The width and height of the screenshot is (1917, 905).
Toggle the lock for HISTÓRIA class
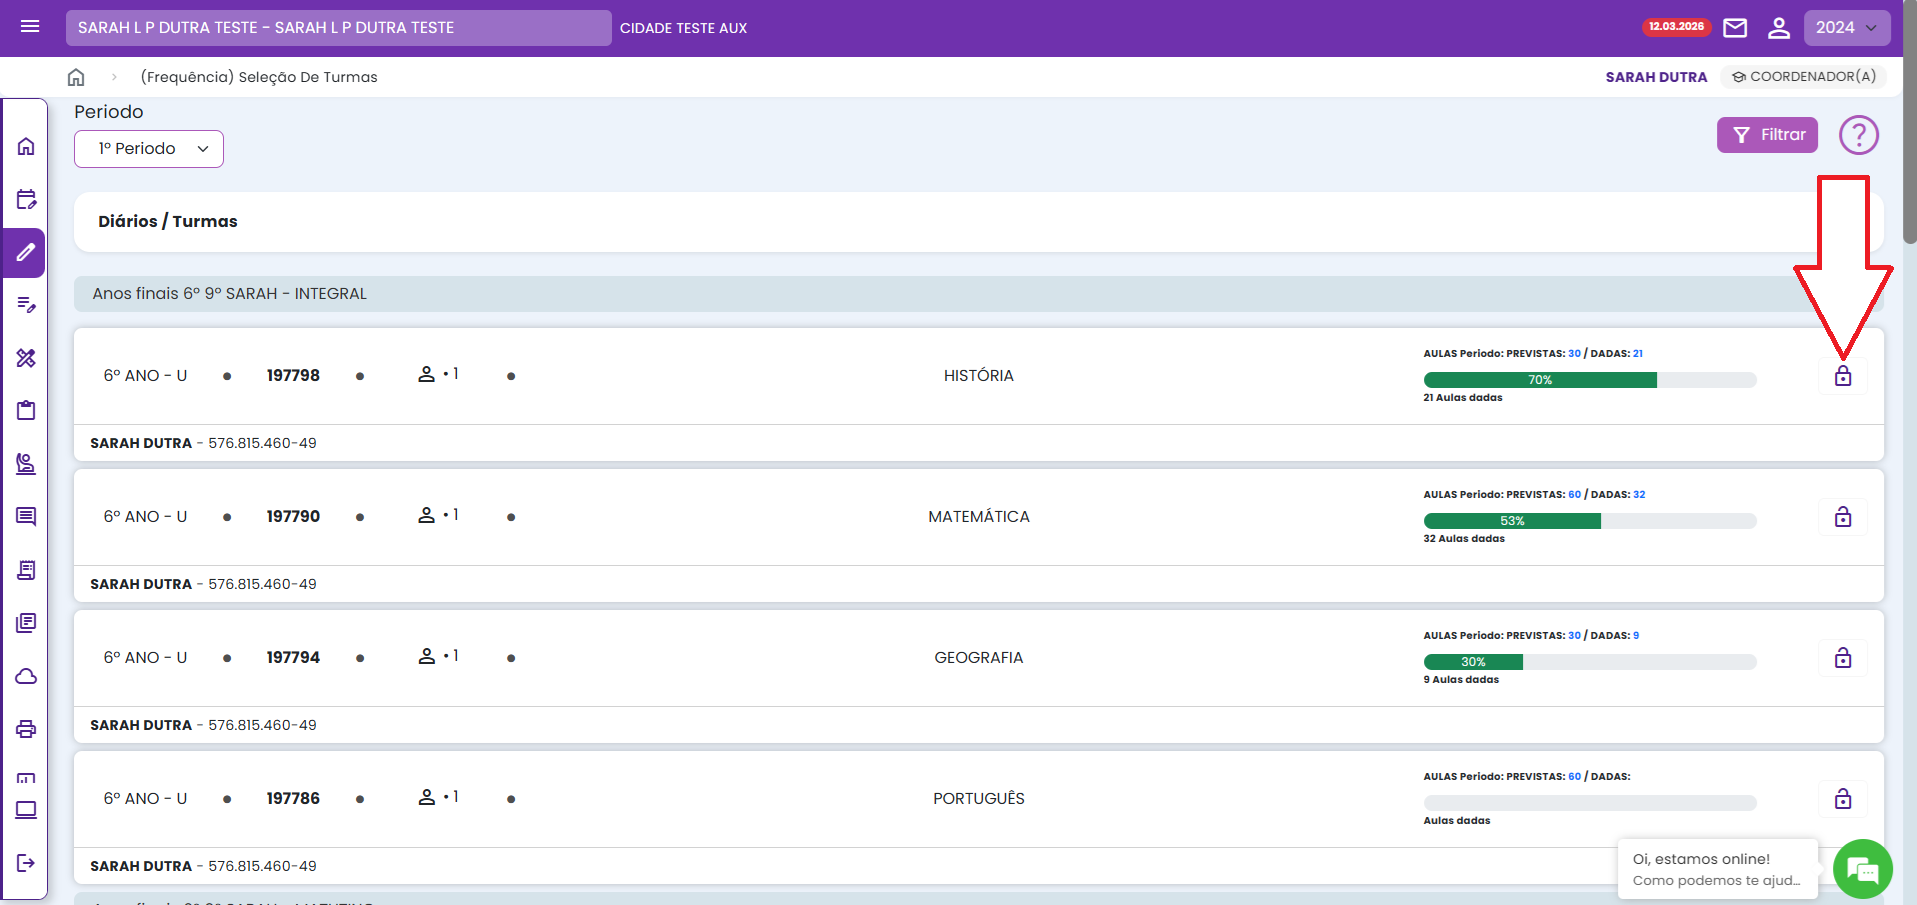pos(1842,376)
